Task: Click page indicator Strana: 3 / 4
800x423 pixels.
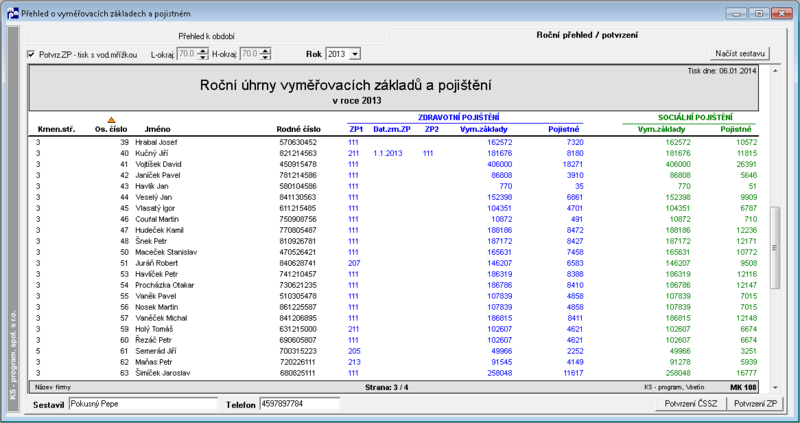Action: (x=386, y=387)
